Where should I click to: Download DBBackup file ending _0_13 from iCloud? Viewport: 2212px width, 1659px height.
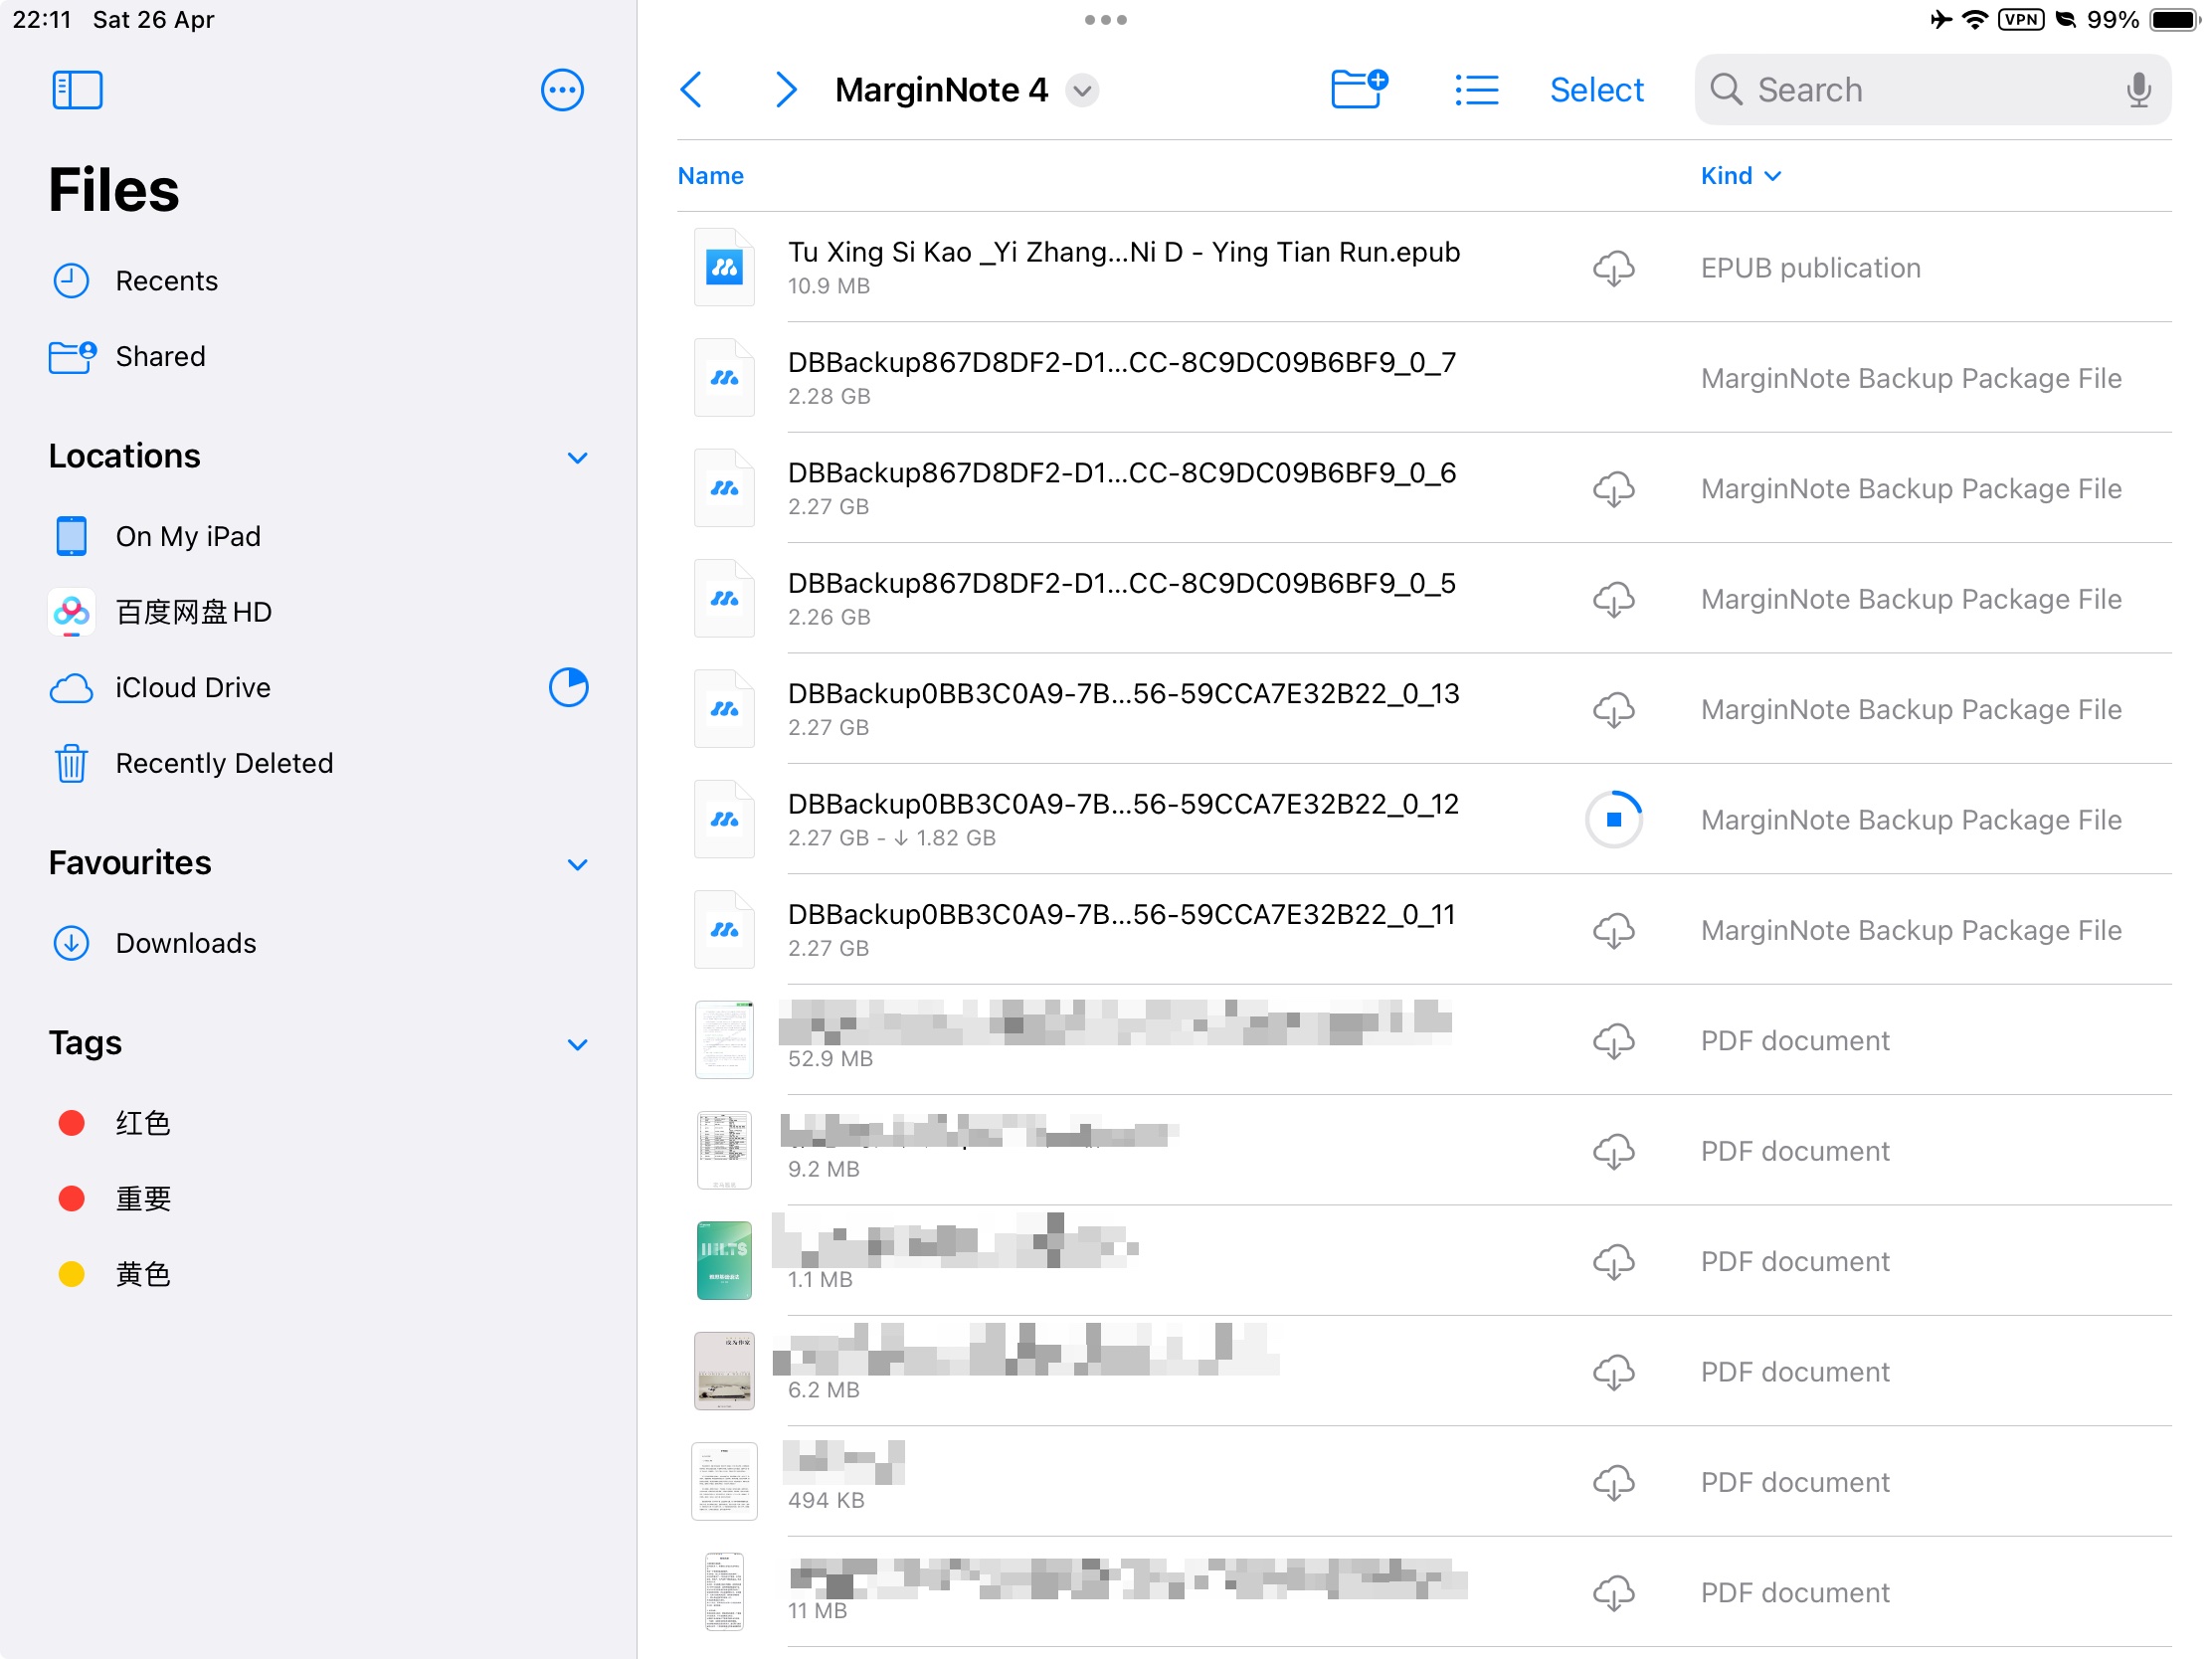tap(1613, 710)
